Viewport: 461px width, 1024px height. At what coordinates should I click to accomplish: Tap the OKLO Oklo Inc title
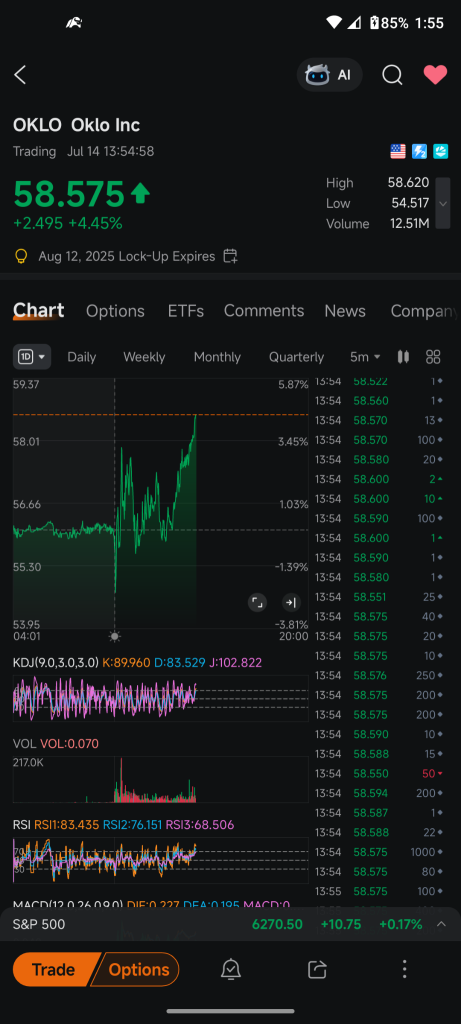click(x=76, y=125)
